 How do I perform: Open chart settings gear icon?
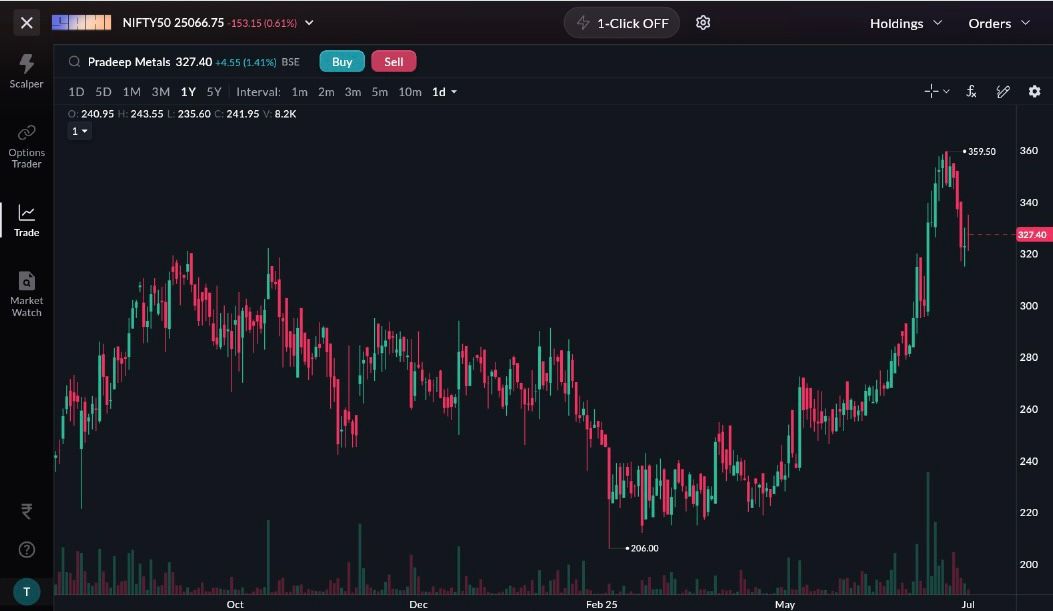point(1034,91)
